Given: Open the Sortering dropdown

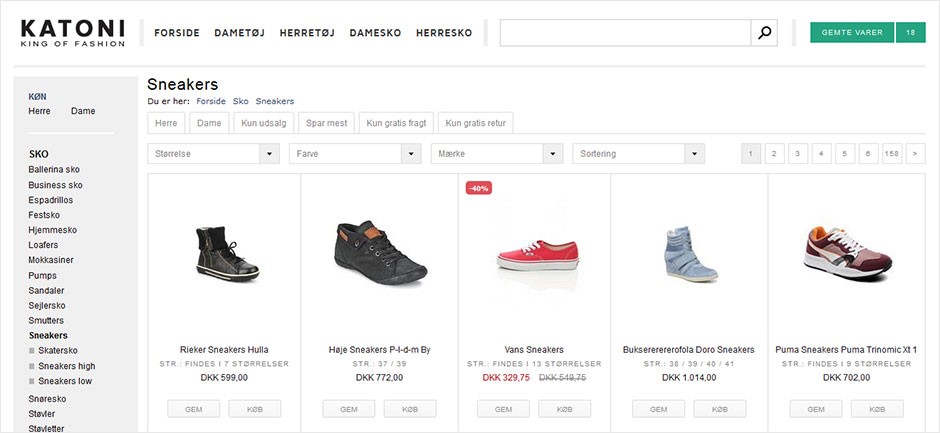Looking at the screenshot, I should tap(639, 154).
